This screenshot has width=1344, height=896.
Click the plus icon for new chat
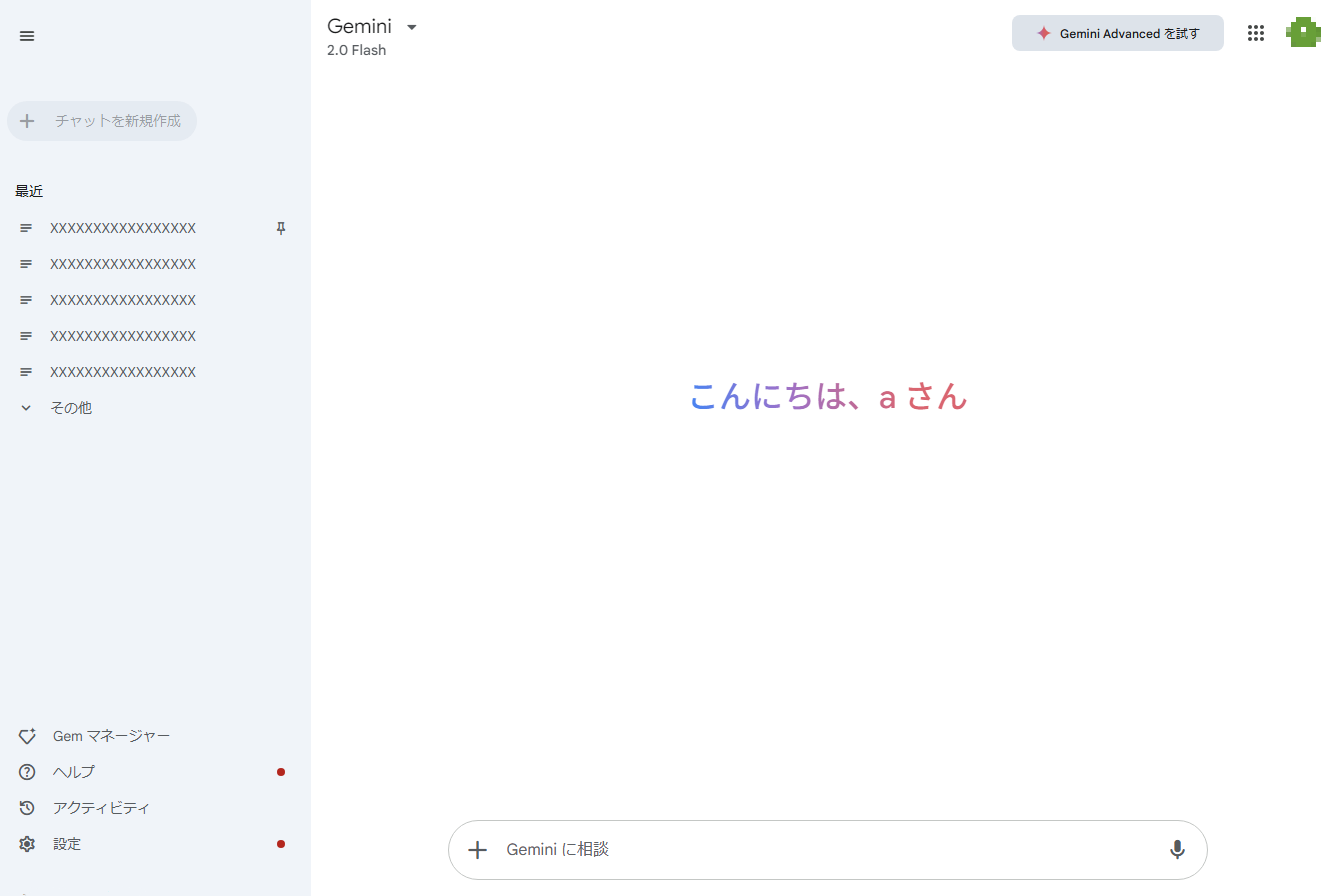[x=28, y=121]
